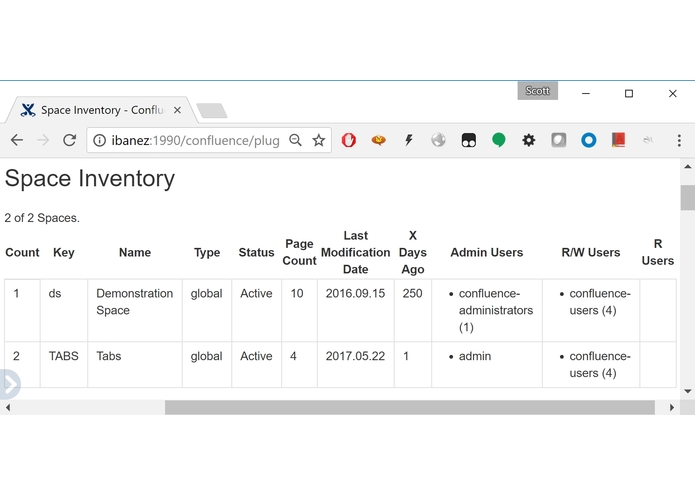This screenshot has height=494, width=695.
Task: Click the address bar URL ibanez:1990/confluence
Action: pos(195,140)
